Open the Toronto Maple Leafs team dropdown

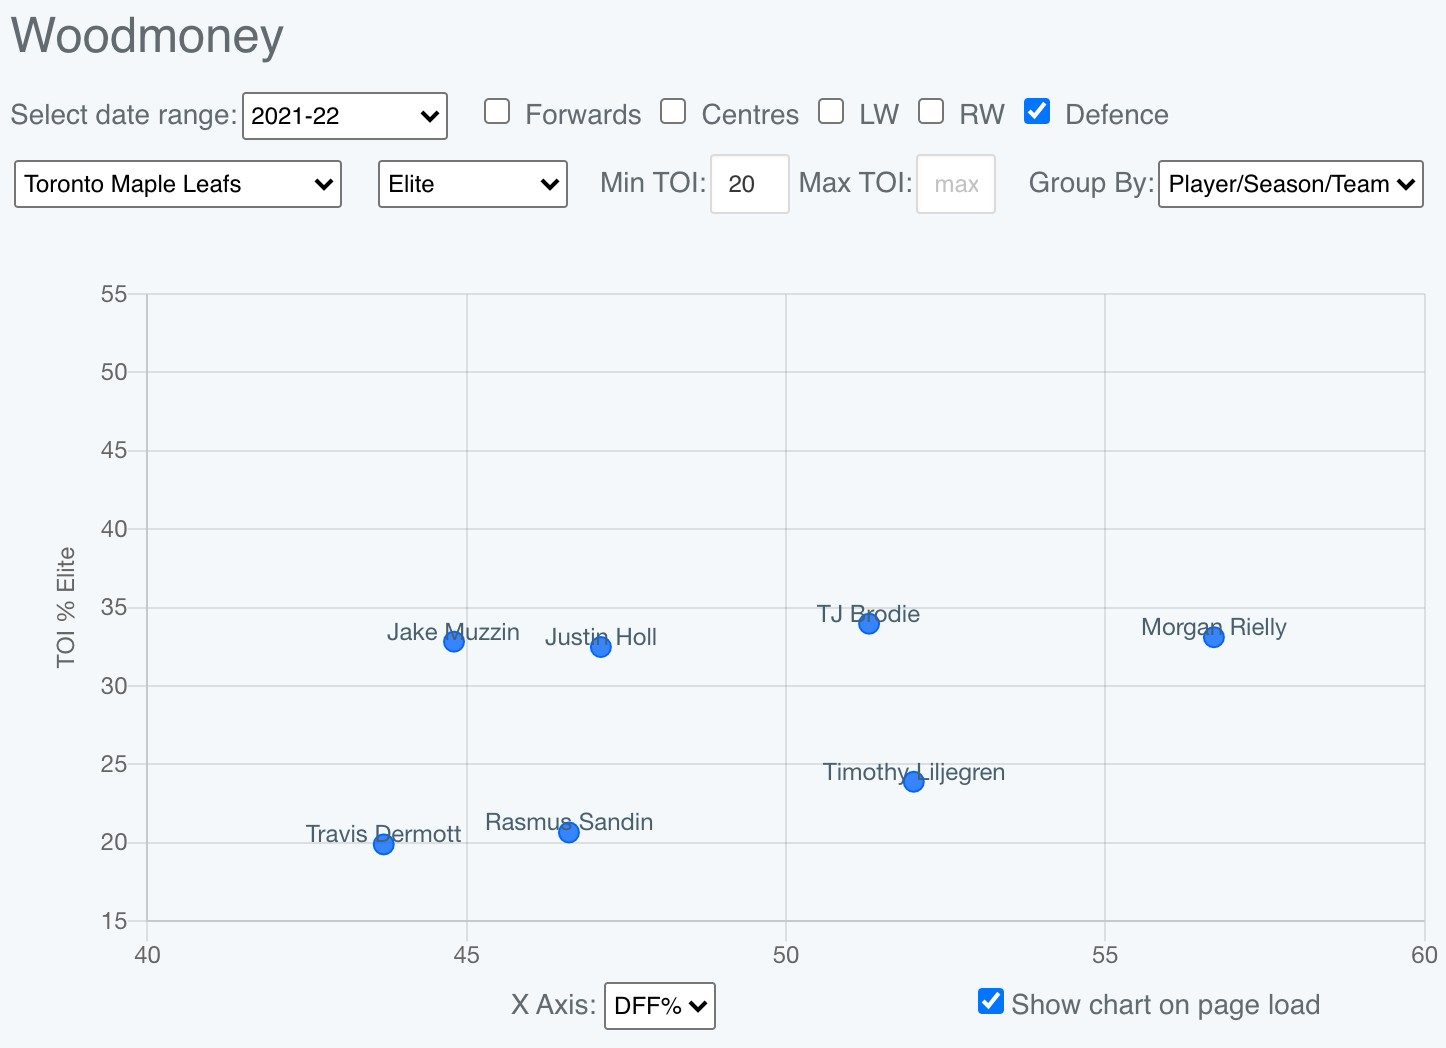178,184
